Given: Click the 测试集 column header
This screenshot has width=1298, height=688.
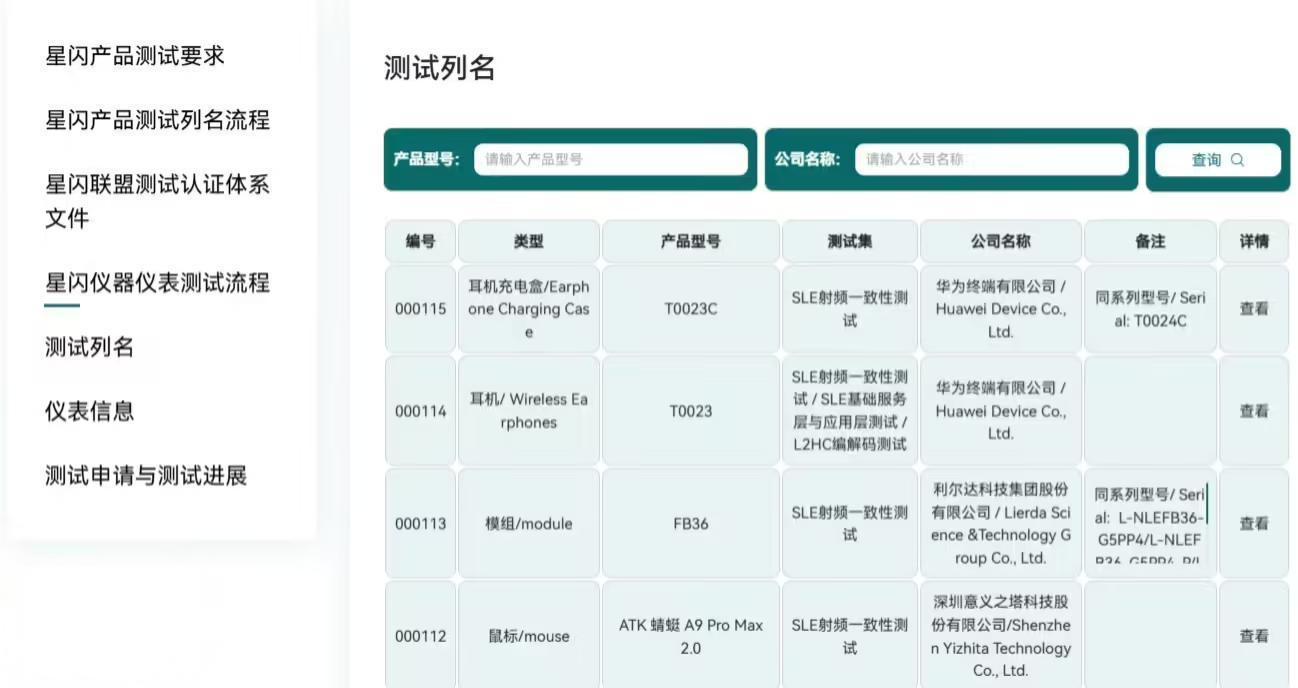Looking at the screenshot, I should pos(849,241).
